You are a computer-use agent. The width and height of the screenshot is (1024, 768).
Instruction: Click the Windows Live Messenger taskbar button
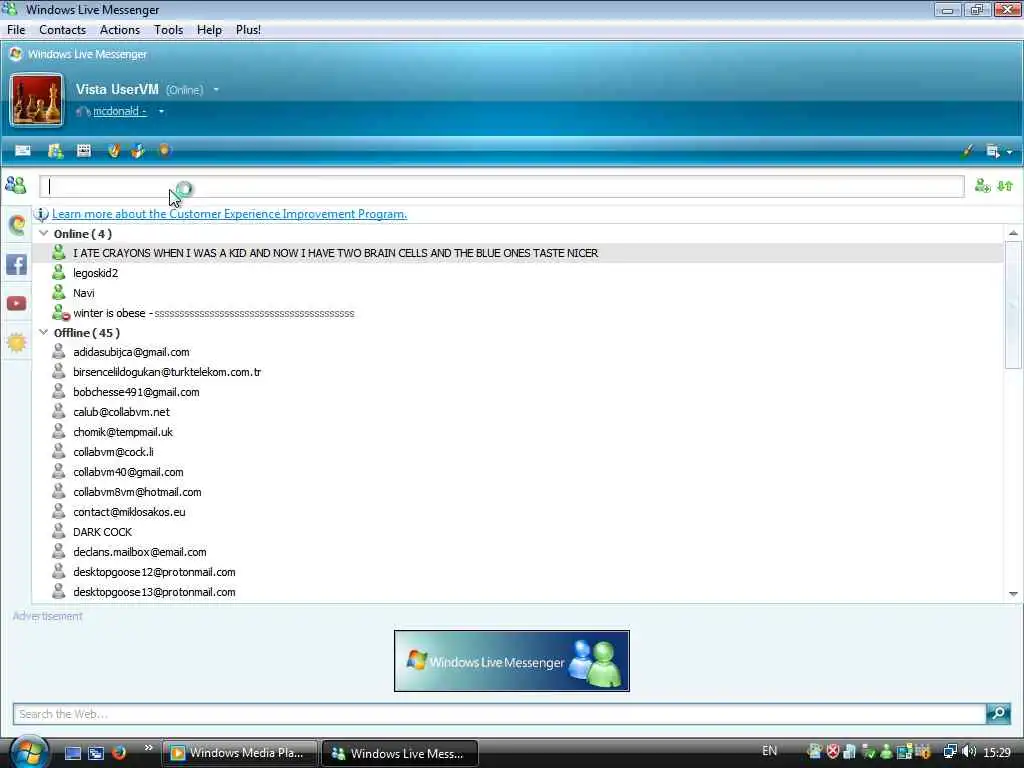[400, 753]
